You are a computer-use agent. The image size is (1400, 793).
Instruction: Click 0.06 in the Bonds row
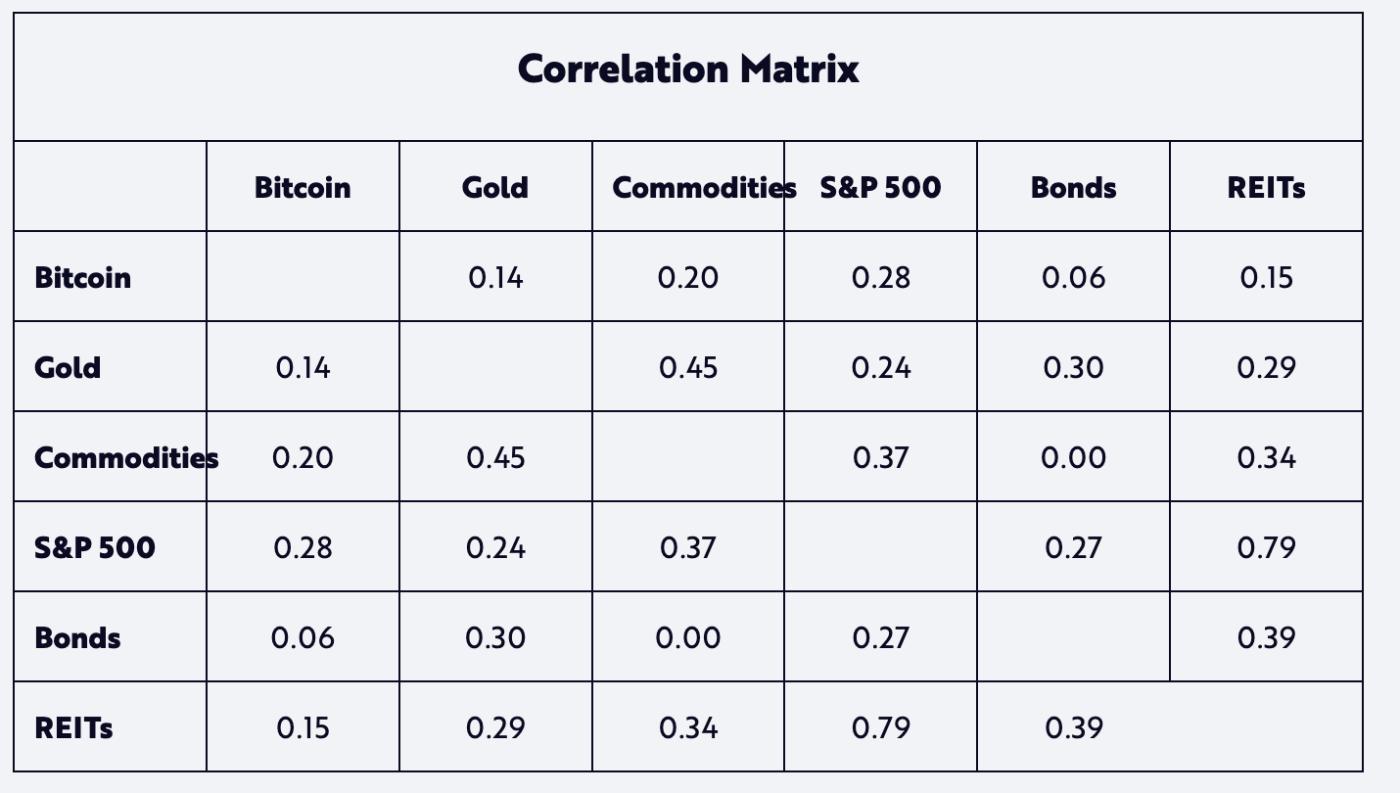pos(302,637)
